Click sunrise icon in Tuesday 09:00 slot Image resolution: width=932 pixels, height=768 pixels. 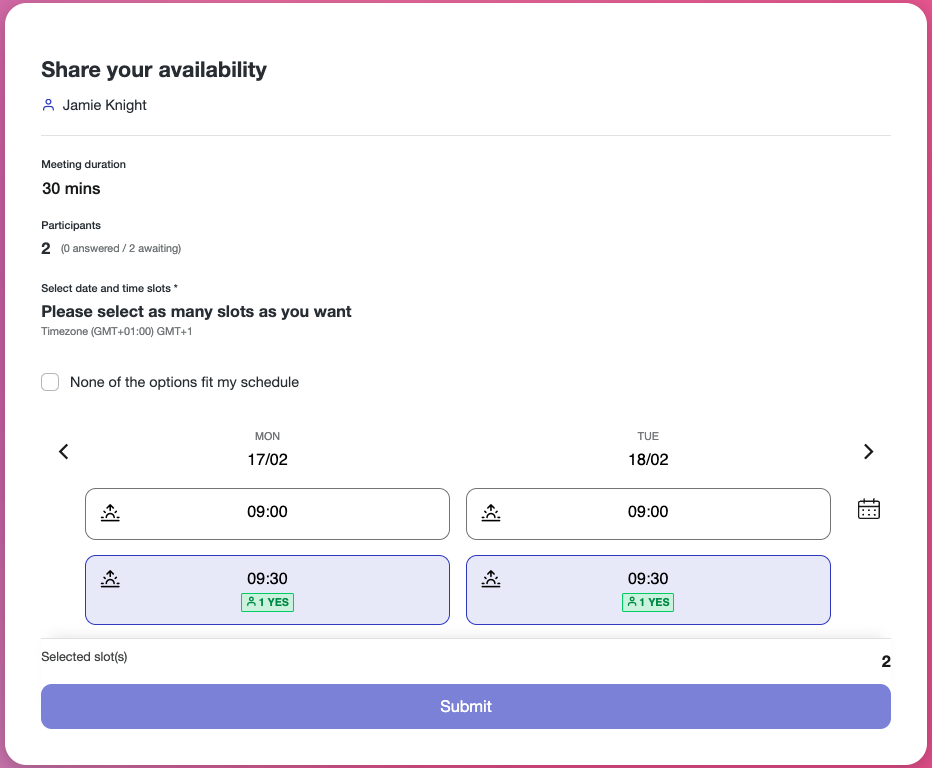491,512
